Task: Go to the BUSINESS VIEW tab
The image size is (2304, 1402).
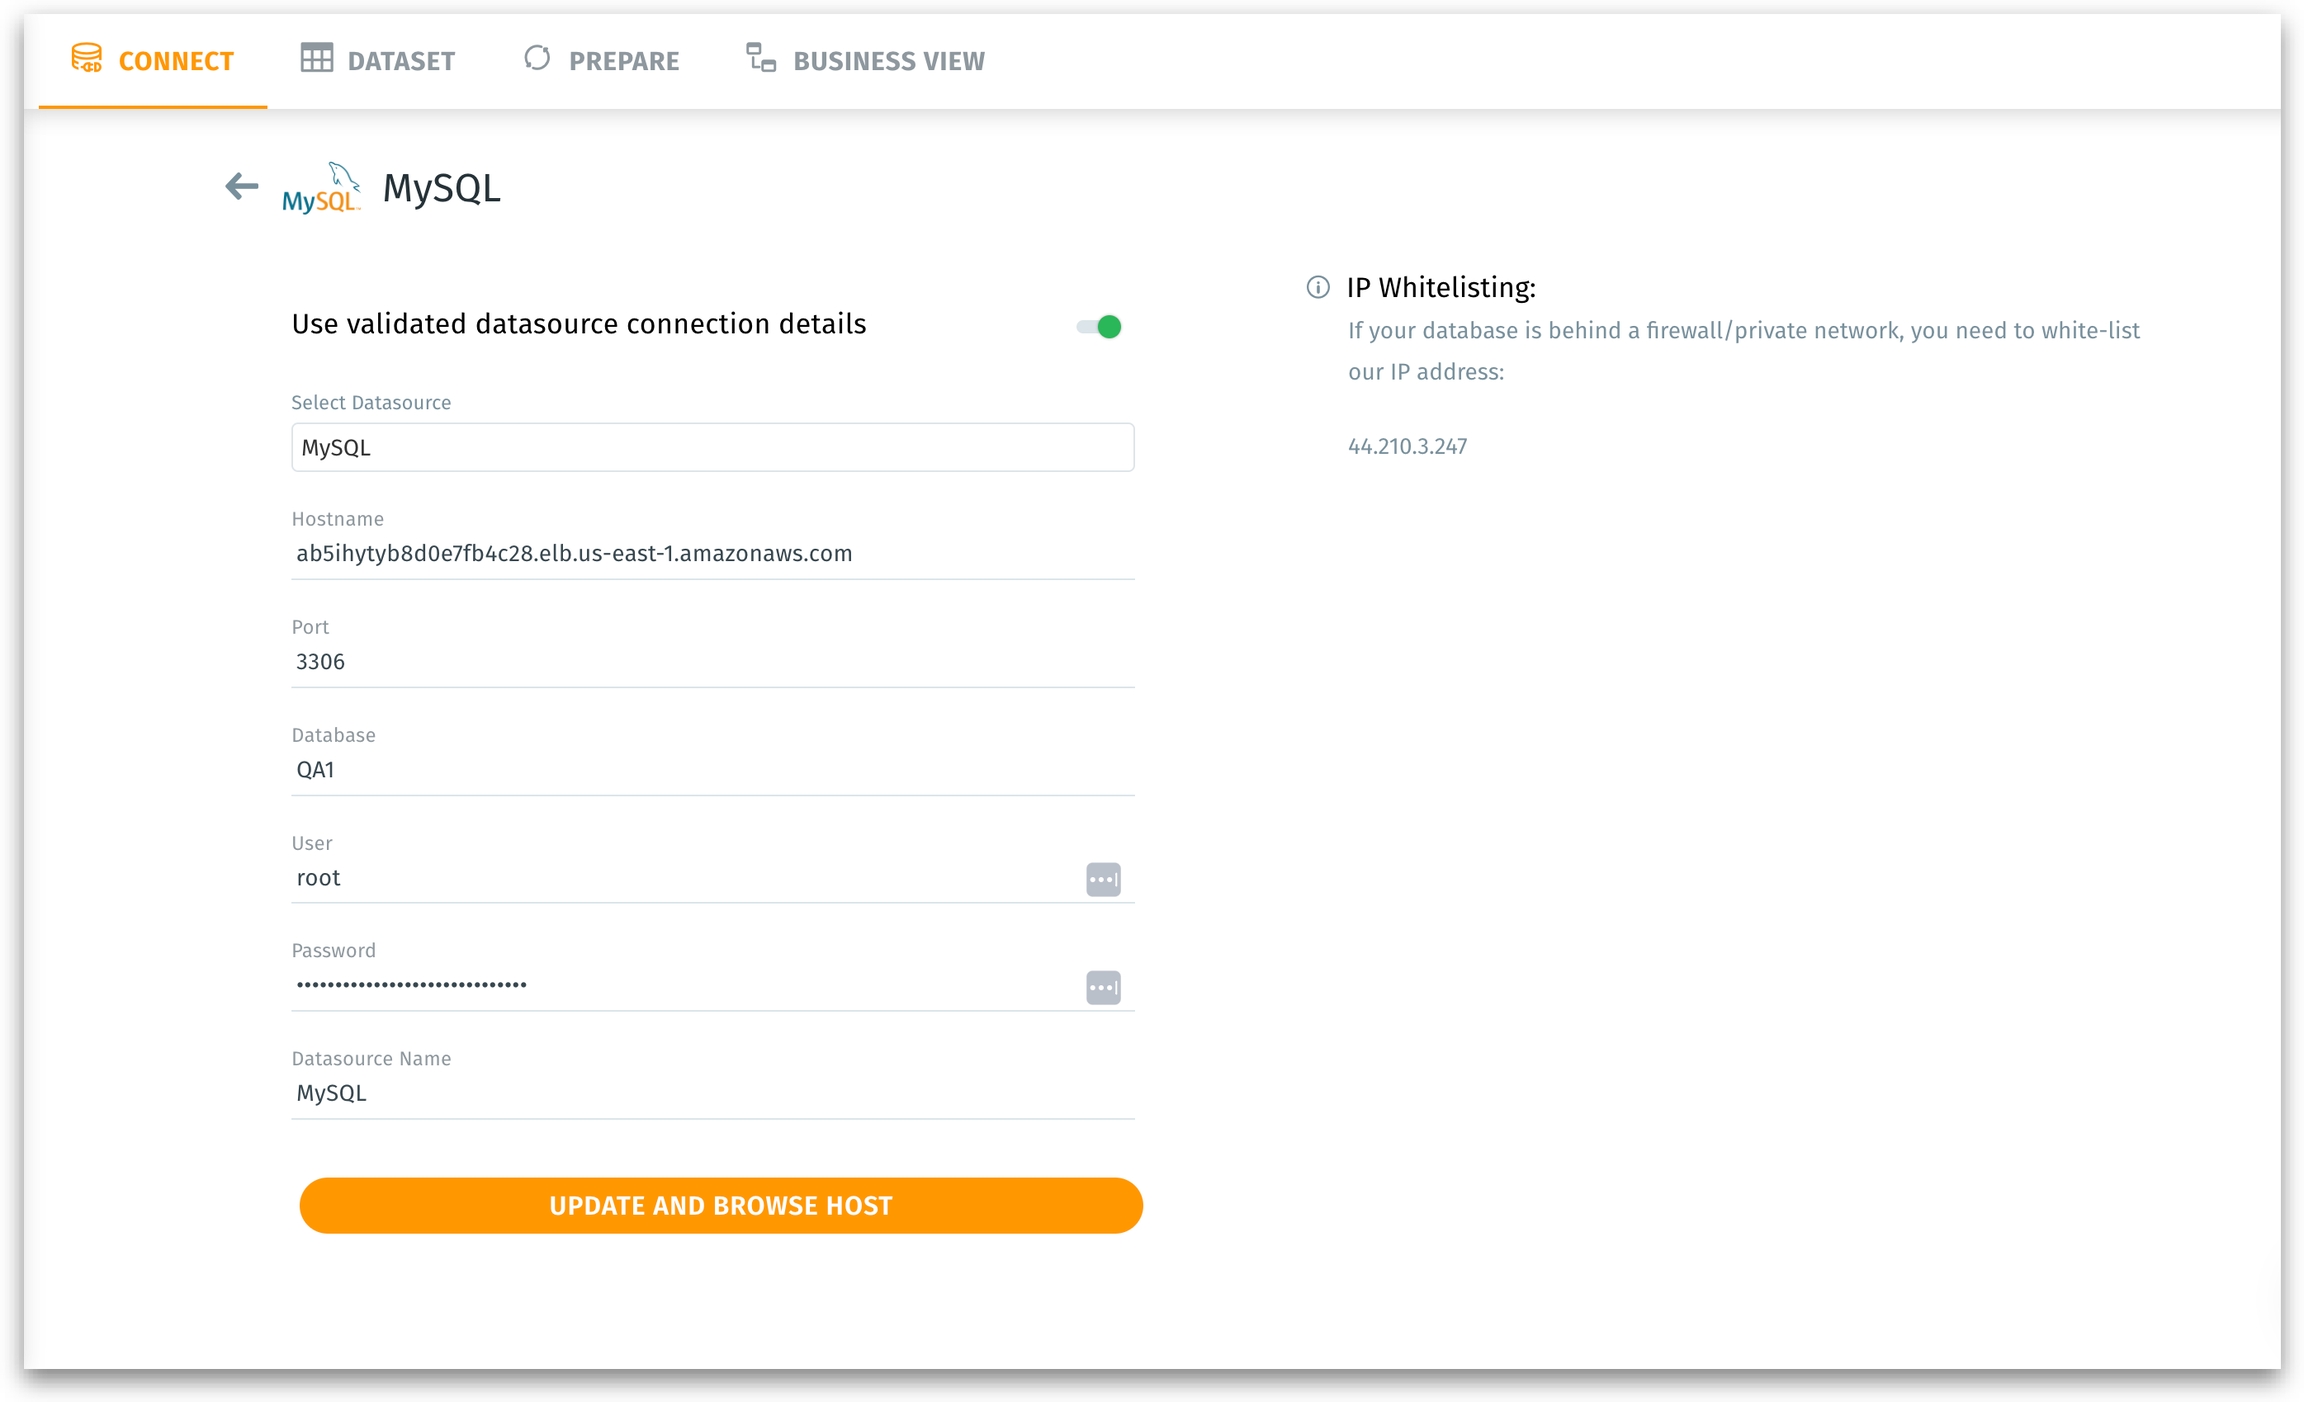Action: 888,61
